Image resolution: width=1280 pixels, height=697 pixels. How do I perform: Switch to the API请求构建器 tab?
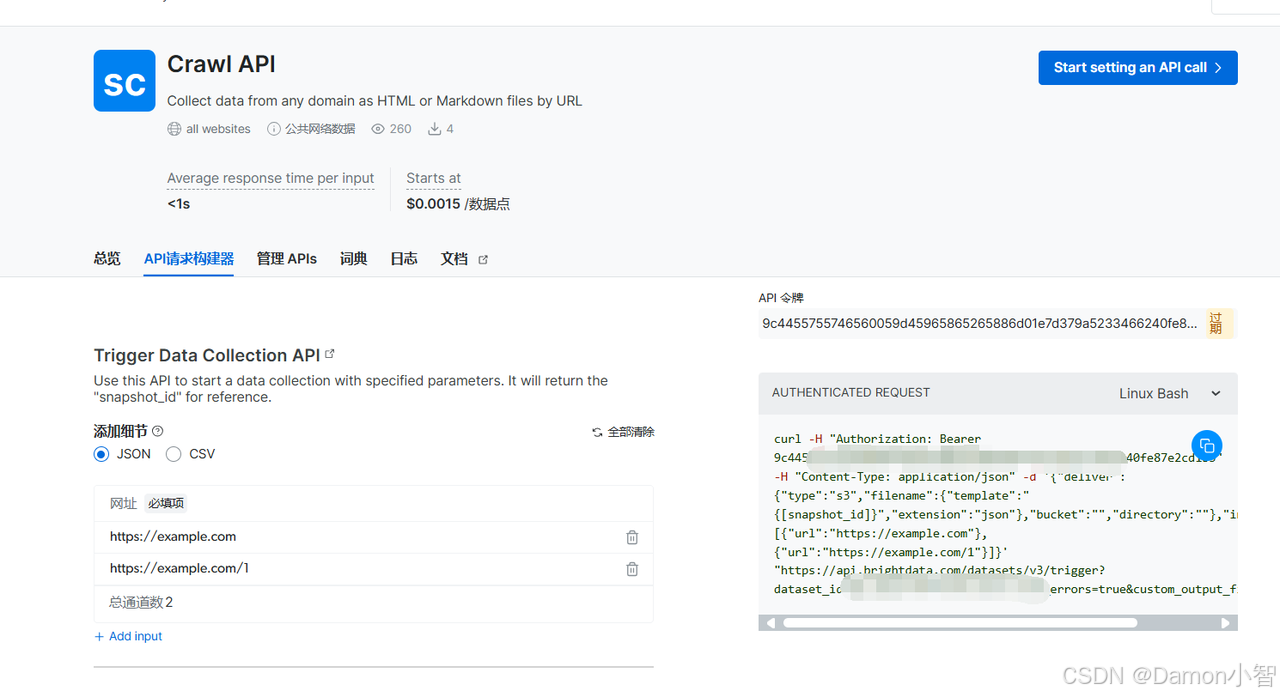(189, 258)
